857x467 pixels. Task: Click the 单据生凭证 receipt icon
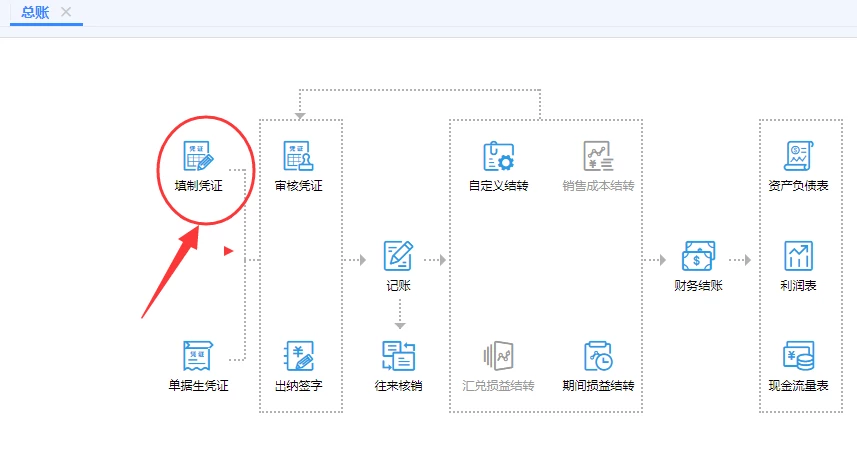click(x=198, y=356)
